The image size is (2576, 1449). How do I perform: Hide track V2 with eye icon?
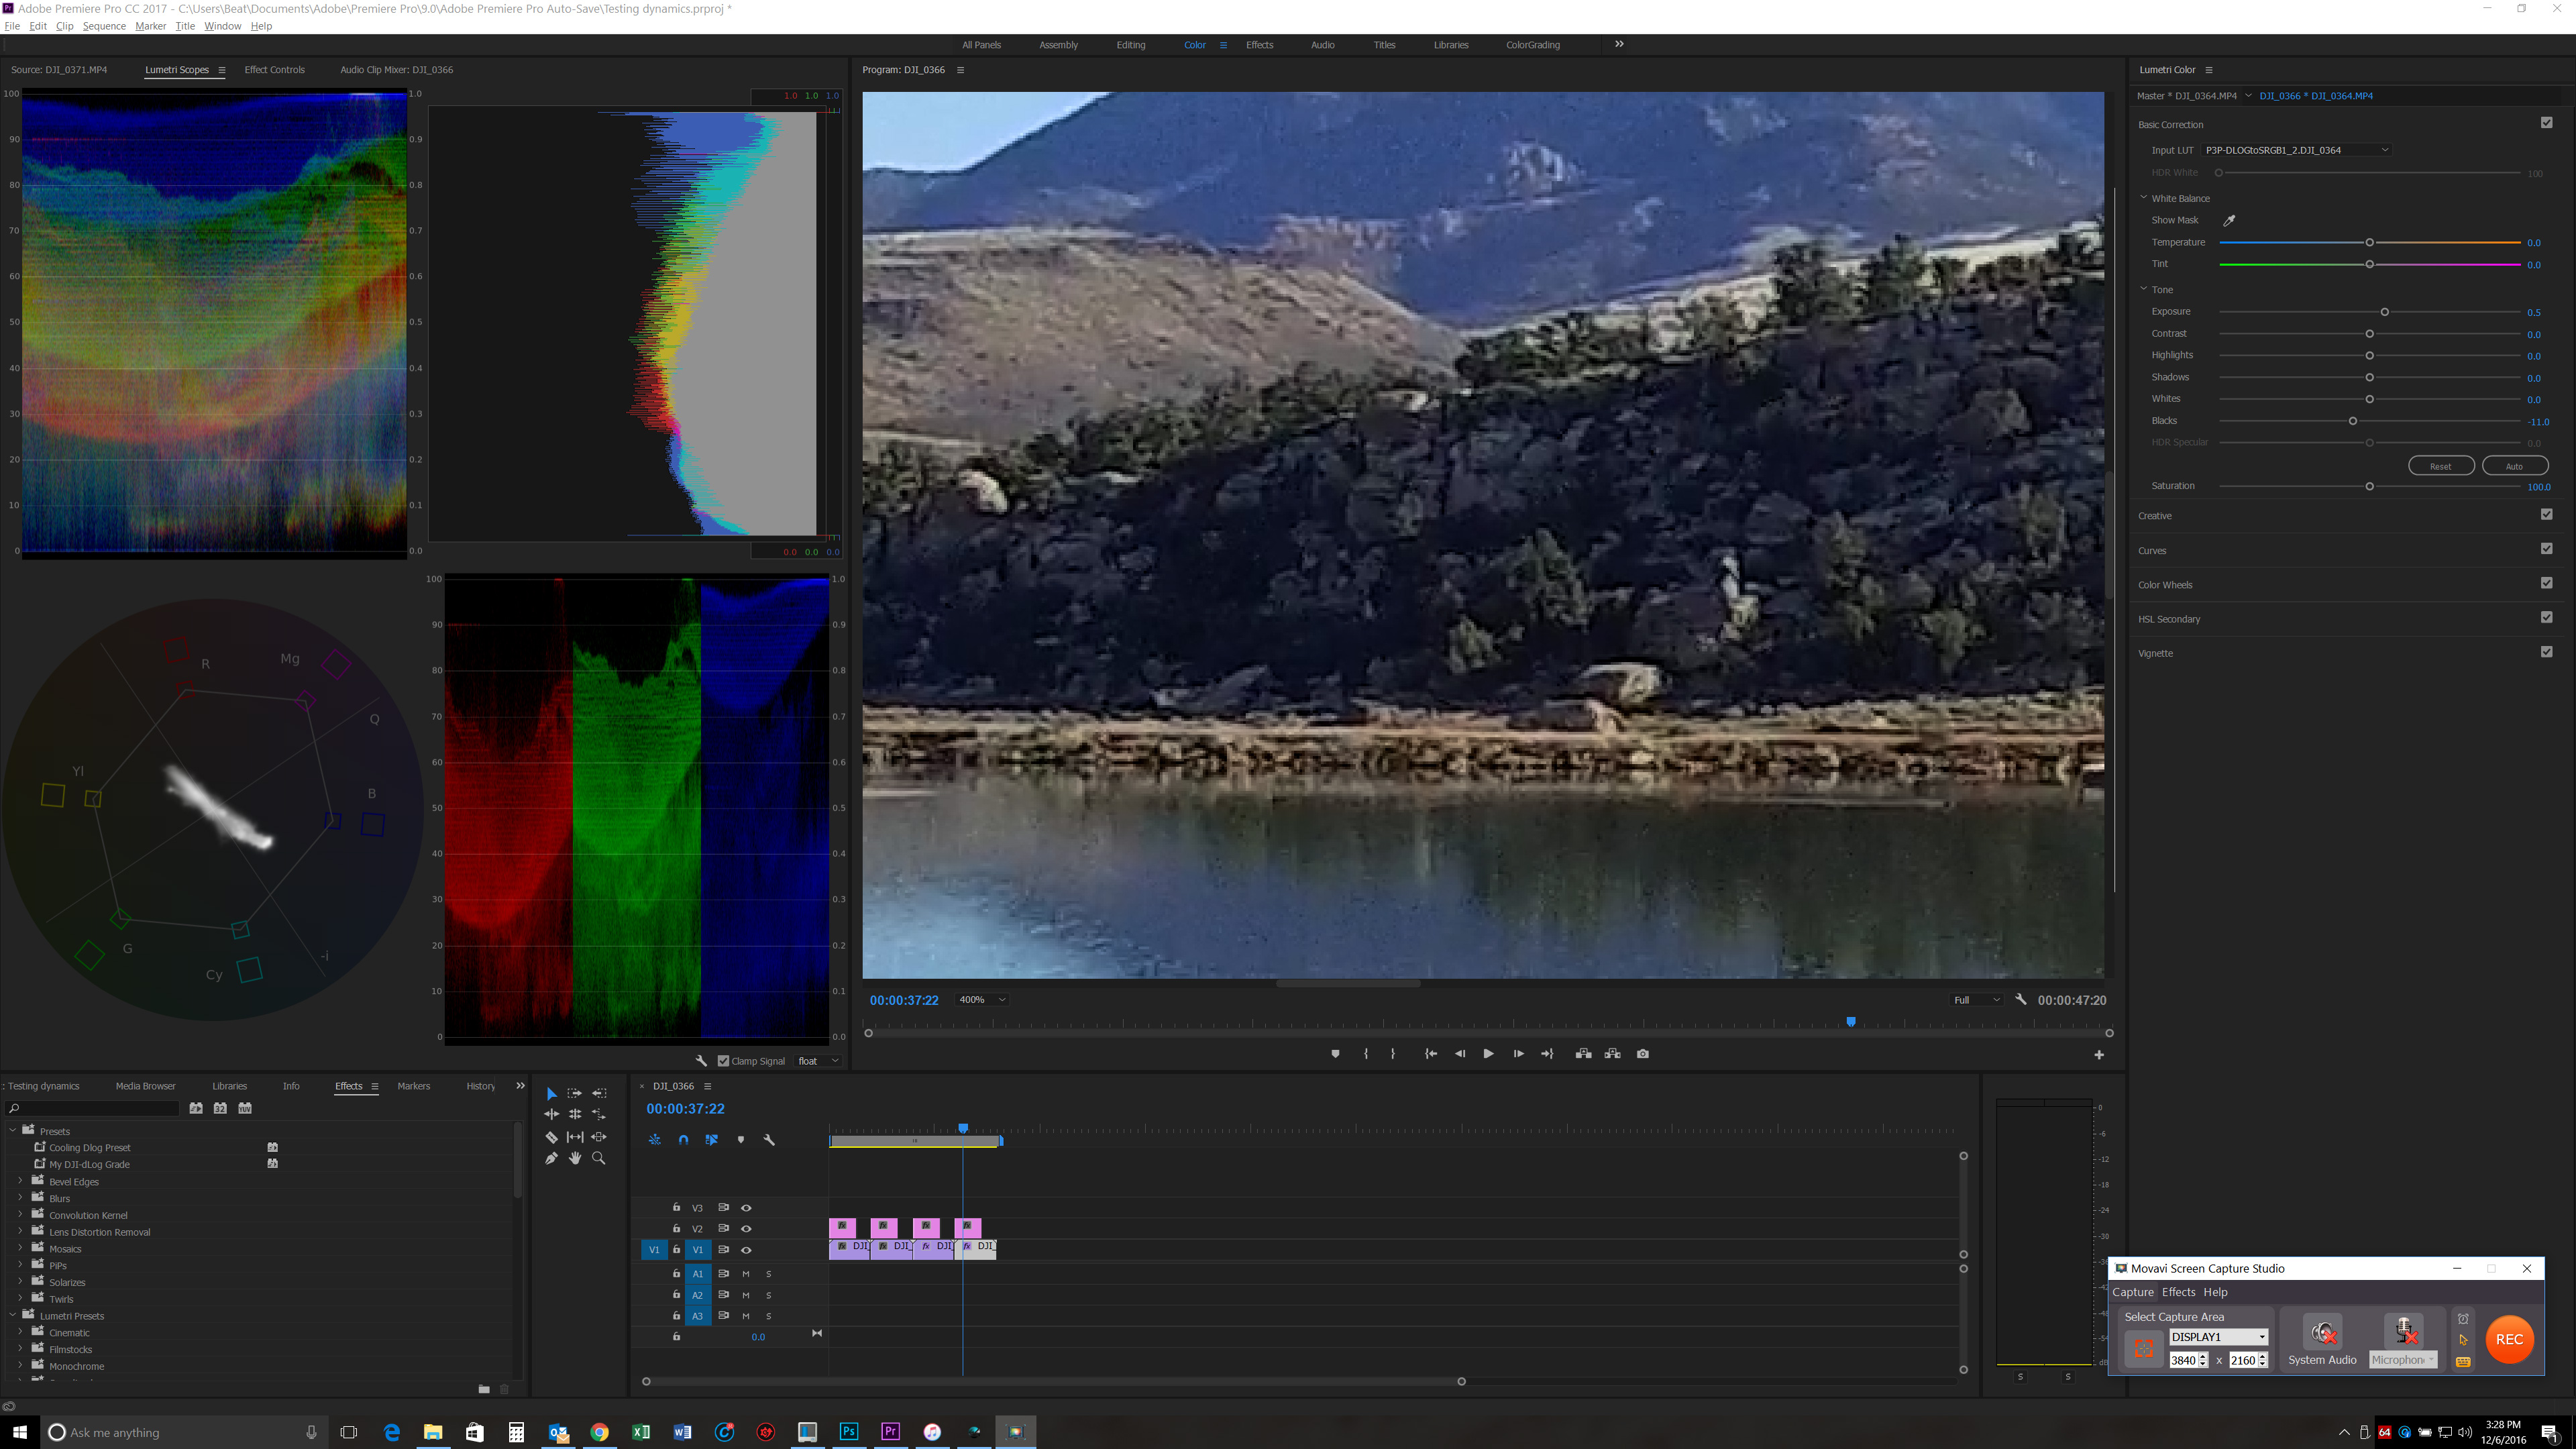(746, 1229)
